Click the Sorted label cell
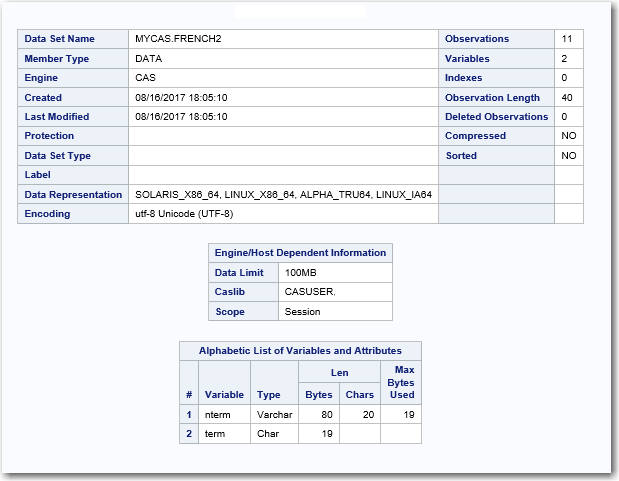The height and width of the screenshot is (481, 619). [x=461, y=156]
